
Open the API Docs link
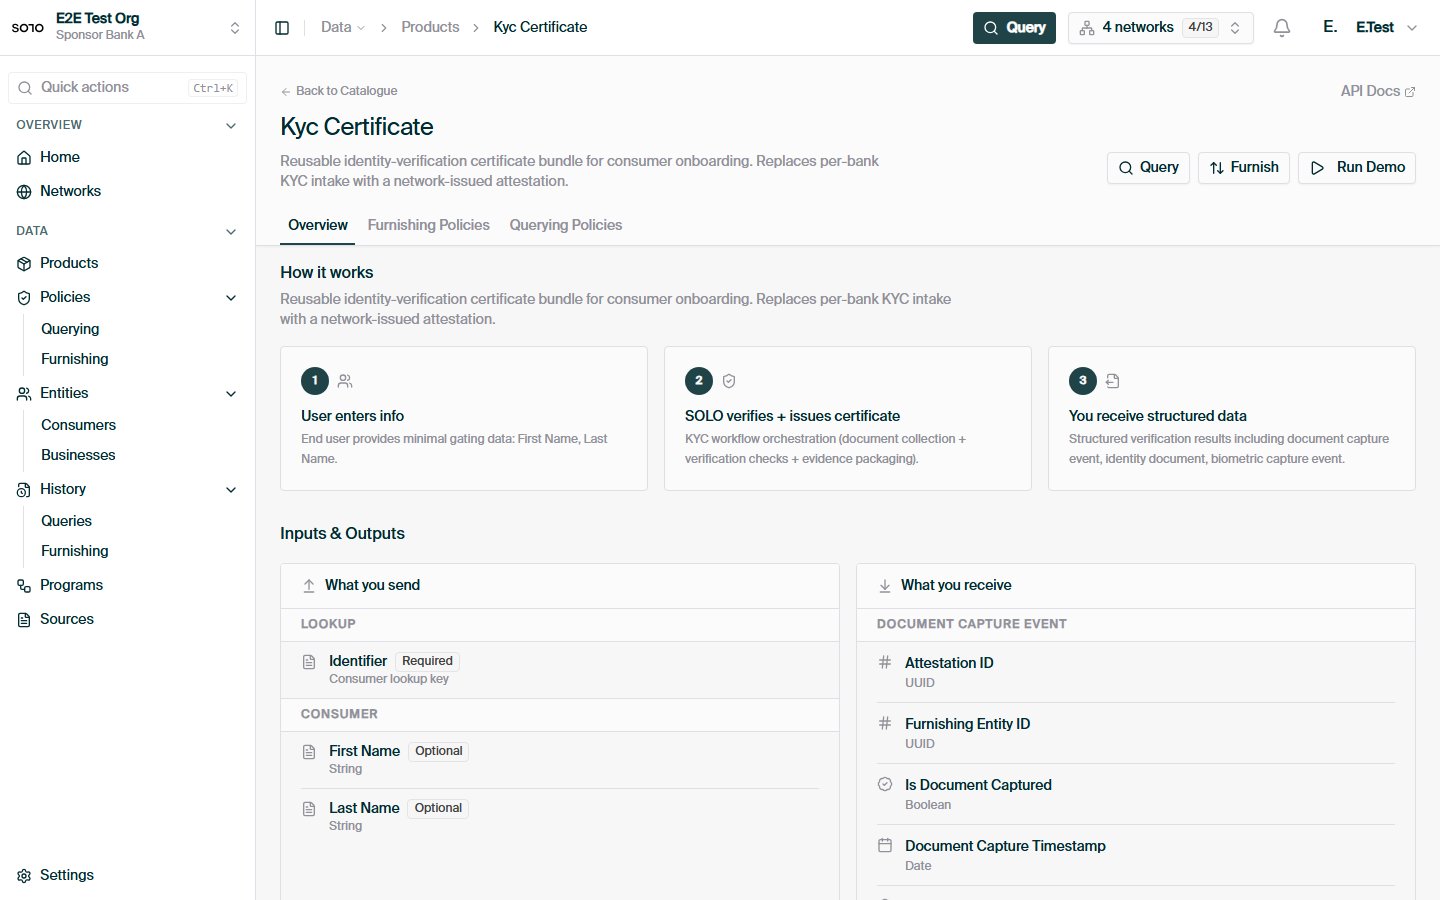(x=1378, y=91)
